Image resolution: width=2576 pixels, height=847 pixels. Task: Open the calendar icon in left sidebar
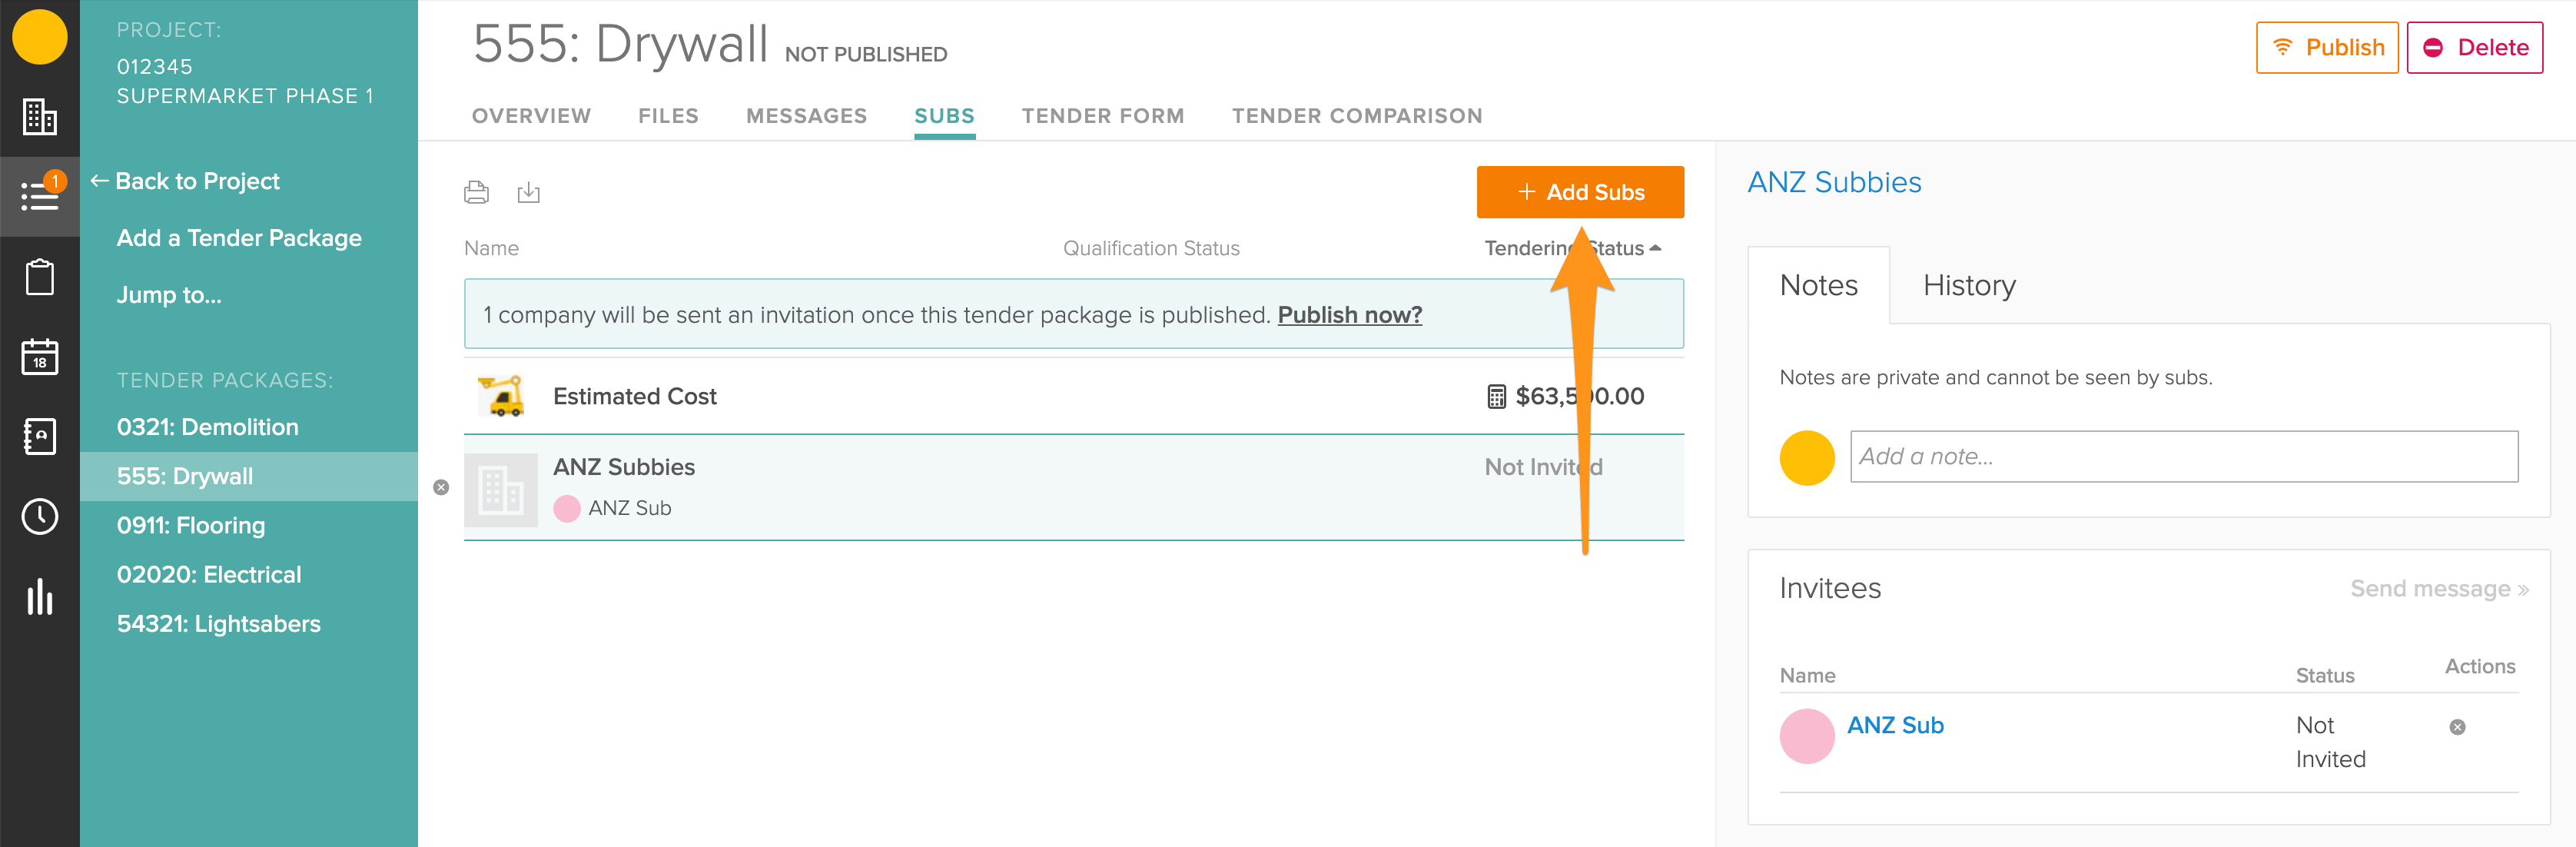(40, 357)
